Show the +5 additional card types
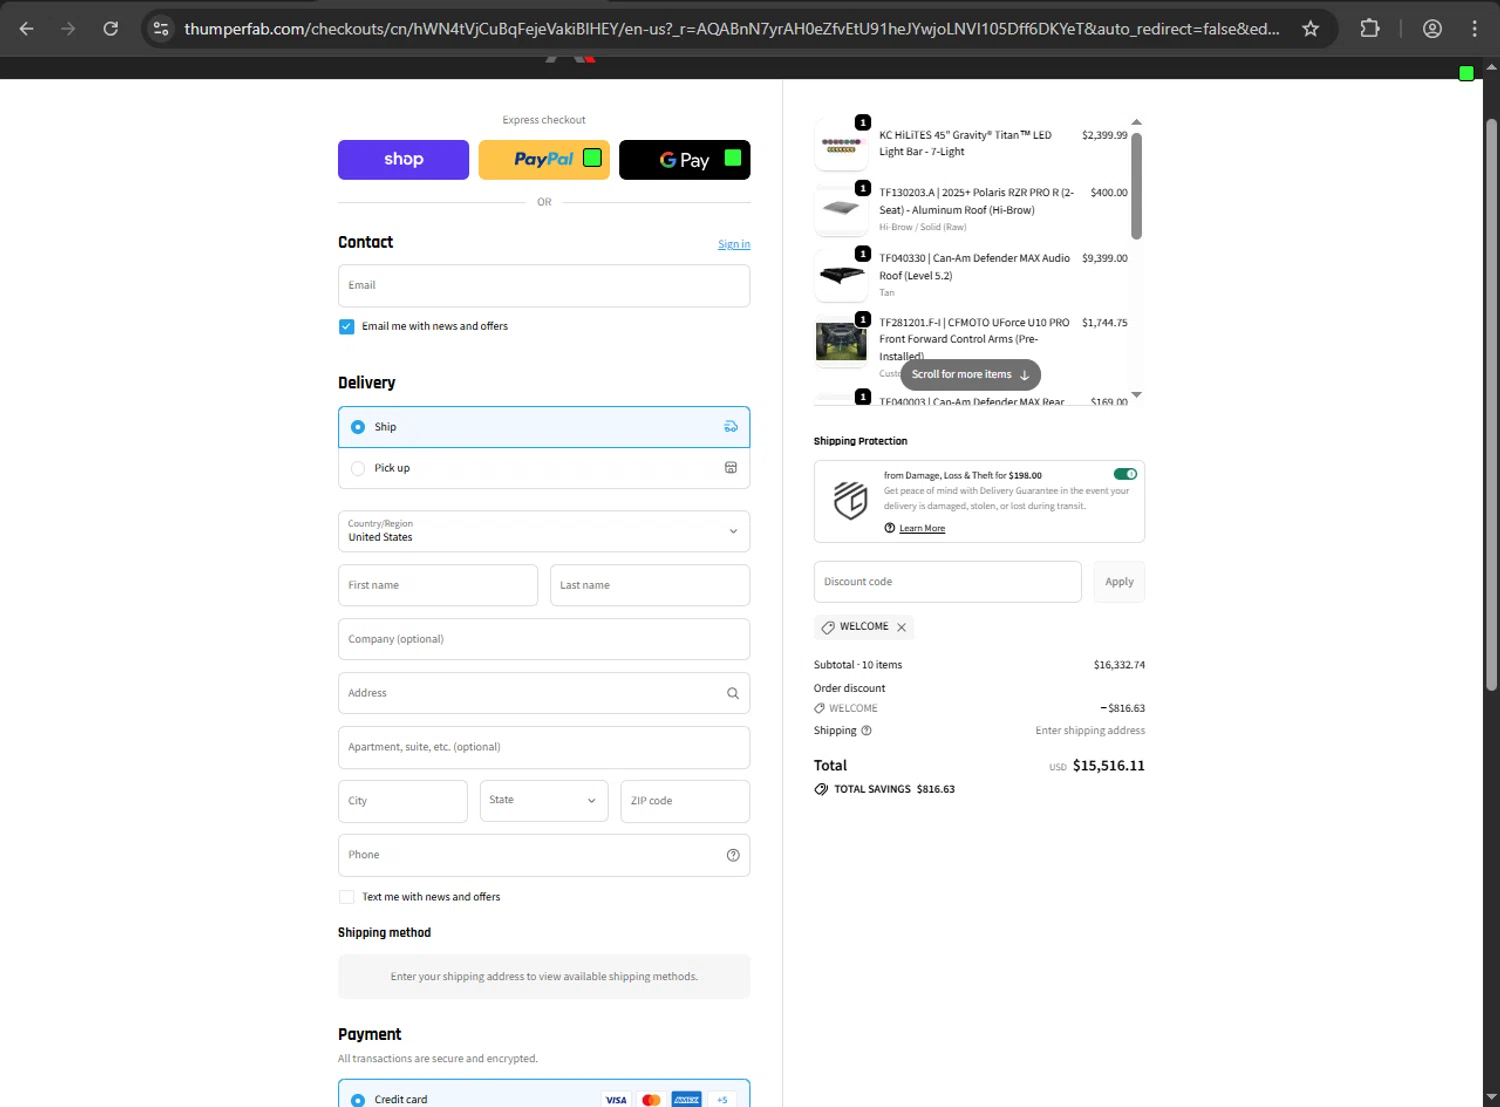The width and height of the screenshot is (1500, 1107). [x=722, y=1099]
